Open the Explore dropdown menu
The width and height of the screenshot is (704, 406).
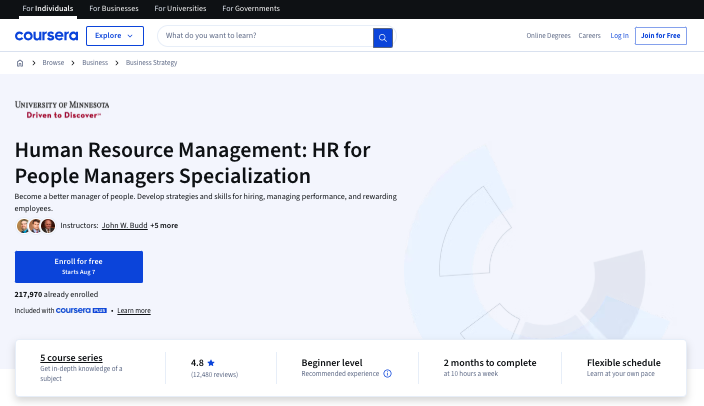click(115, 36)
